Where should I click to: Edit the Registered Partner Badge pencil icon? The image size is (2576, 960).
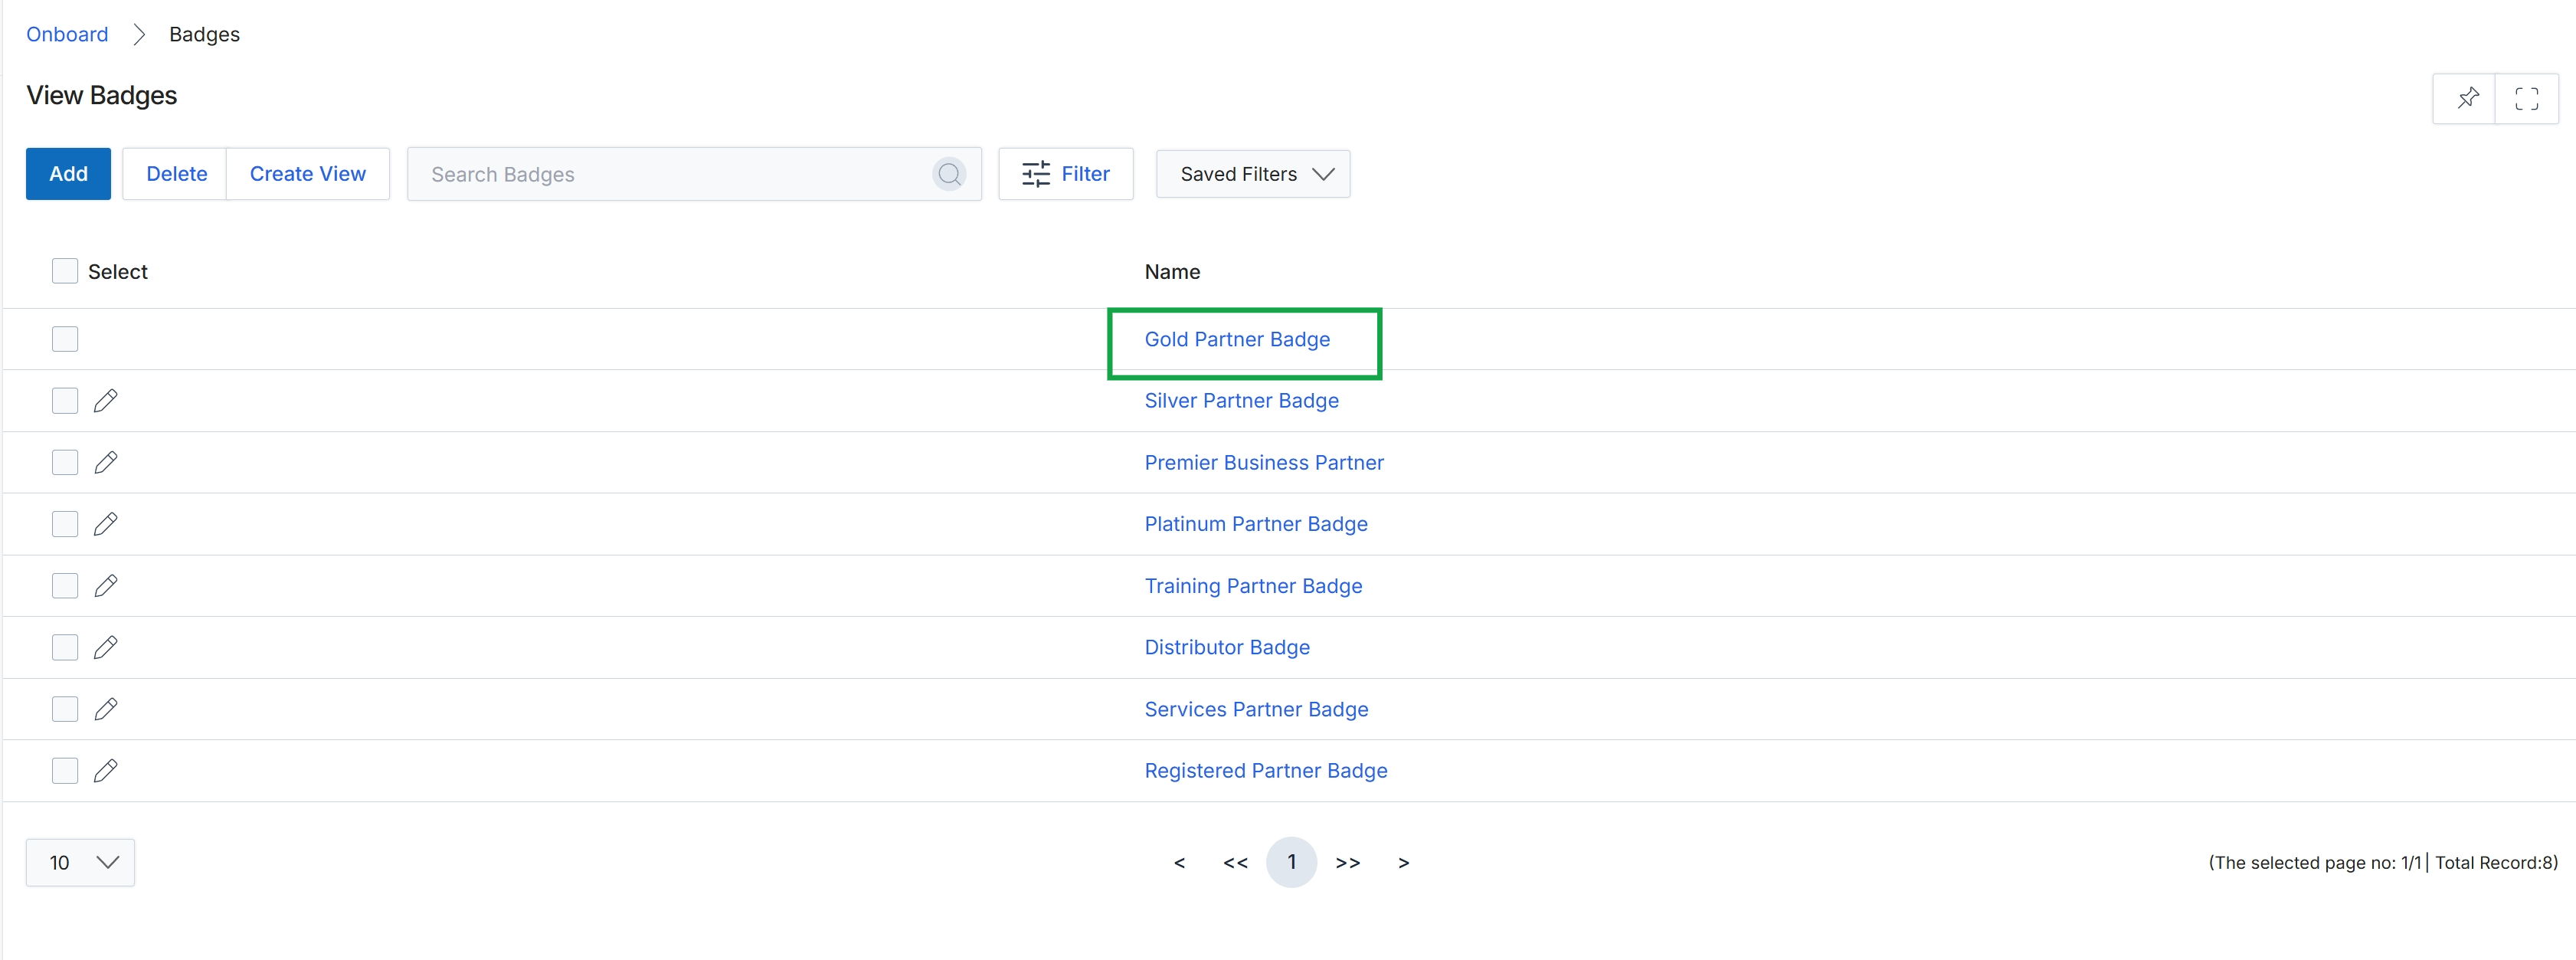(106, 771)
